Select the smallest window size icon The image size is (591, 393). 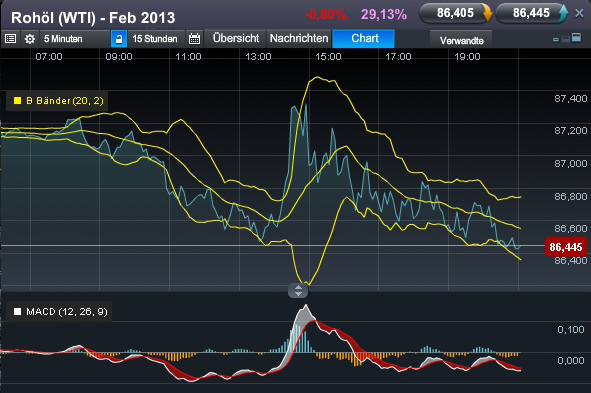coord(556,39)
